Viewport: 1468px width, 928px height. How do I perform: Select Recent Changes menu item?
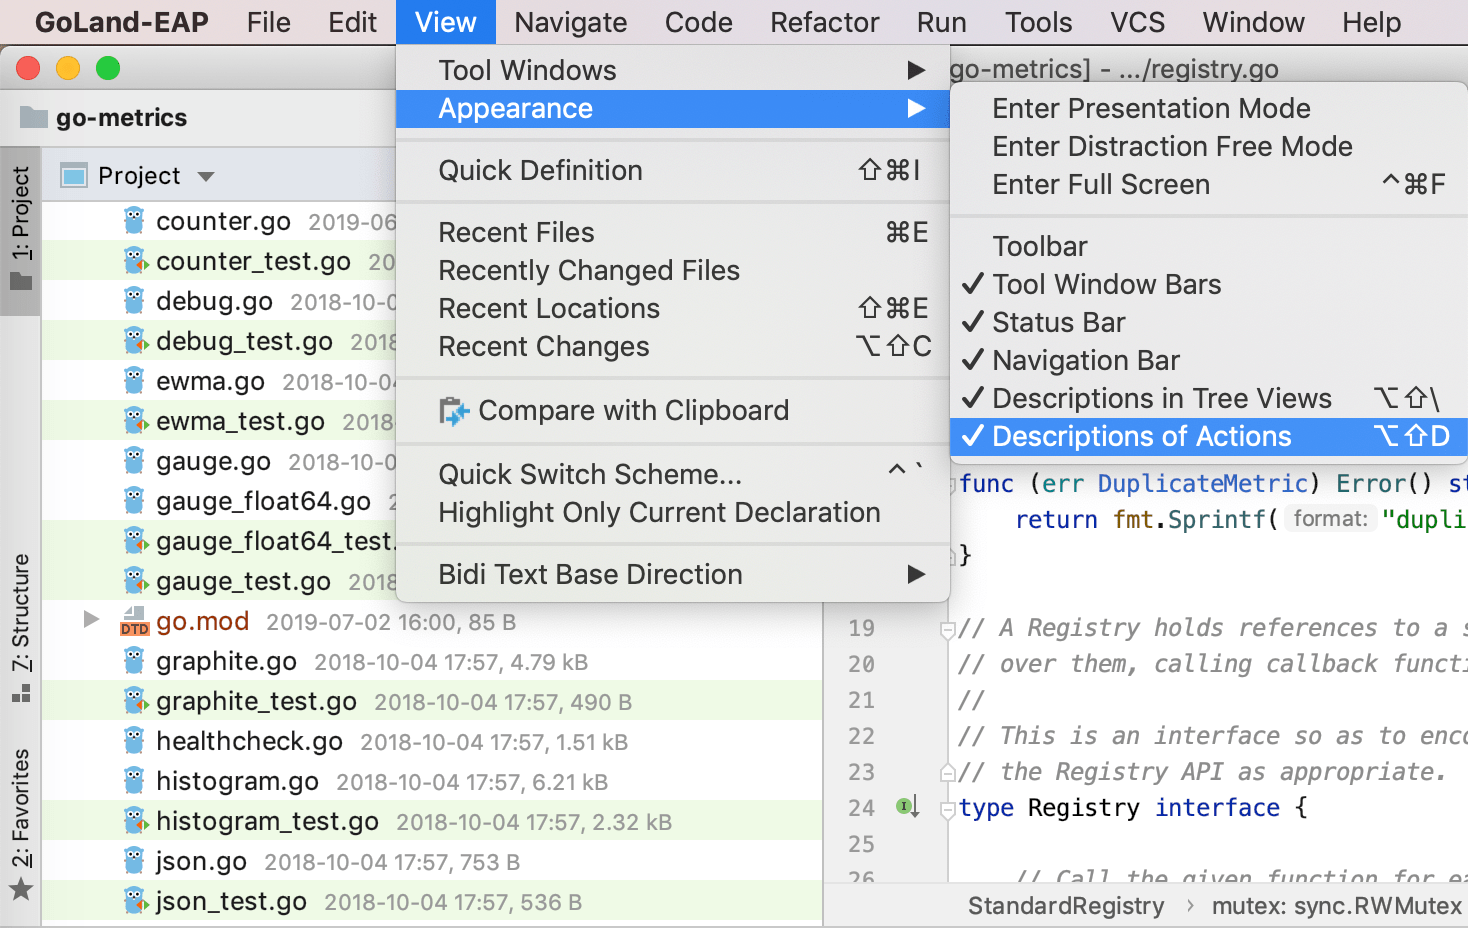click(673, 346)
